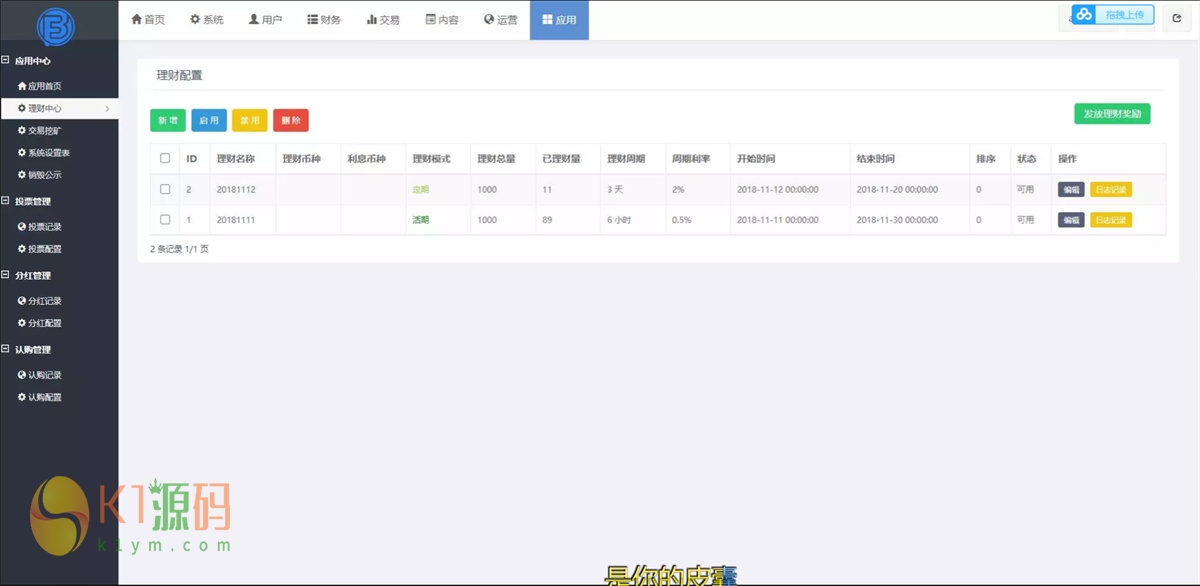This screenshot has width=1200, height=586.
Task: Click 日志记录 for record 20181111
Action: (1111, 220)
